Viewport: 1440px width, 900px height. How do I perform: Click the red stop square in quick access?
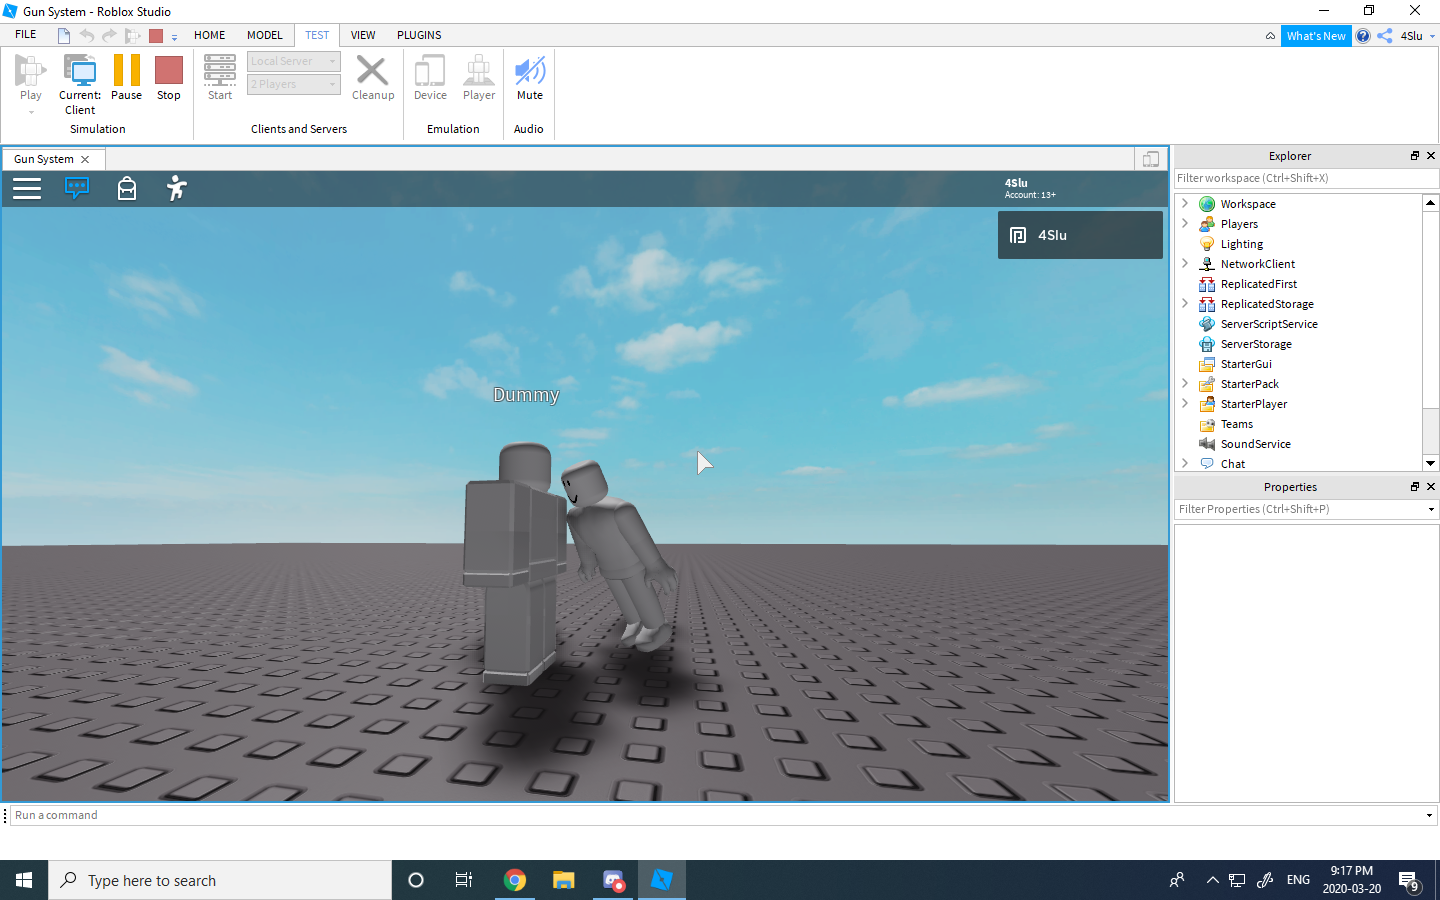tap(156, 36)
